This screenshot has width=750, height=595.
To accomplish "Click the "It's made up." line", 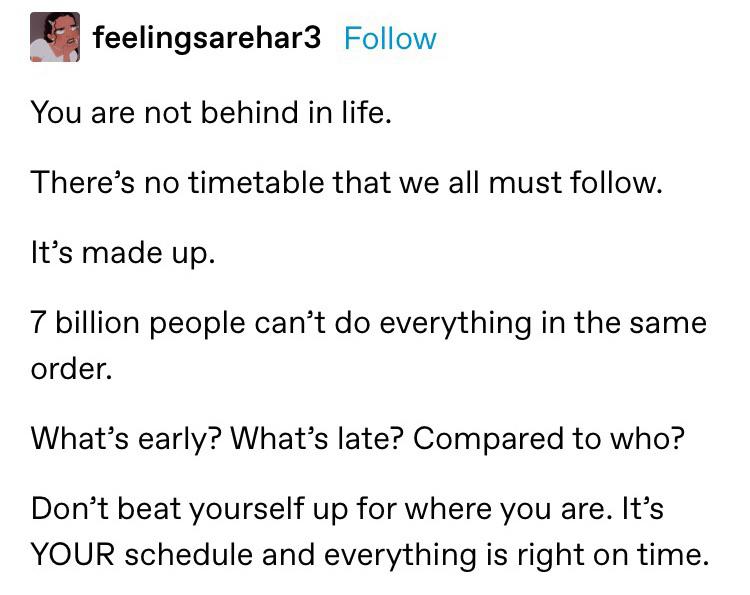I will pos(122,253).
